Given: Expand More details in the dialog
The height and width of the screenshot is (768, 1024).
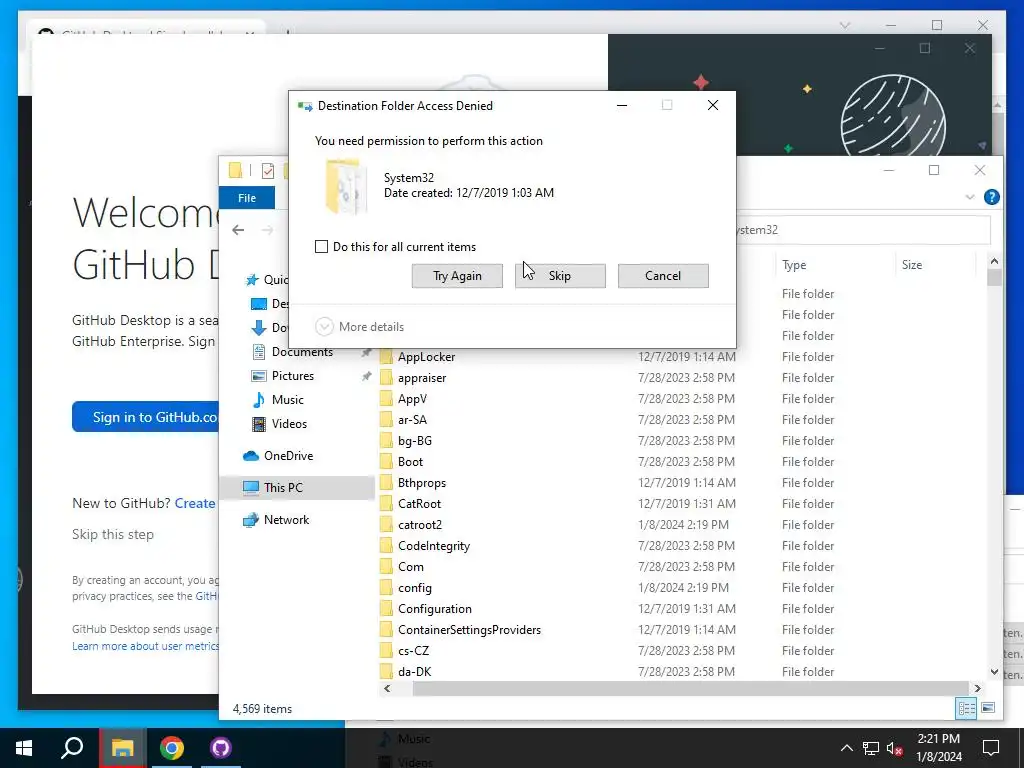Looking at the screenshot, I should [360, 327].
